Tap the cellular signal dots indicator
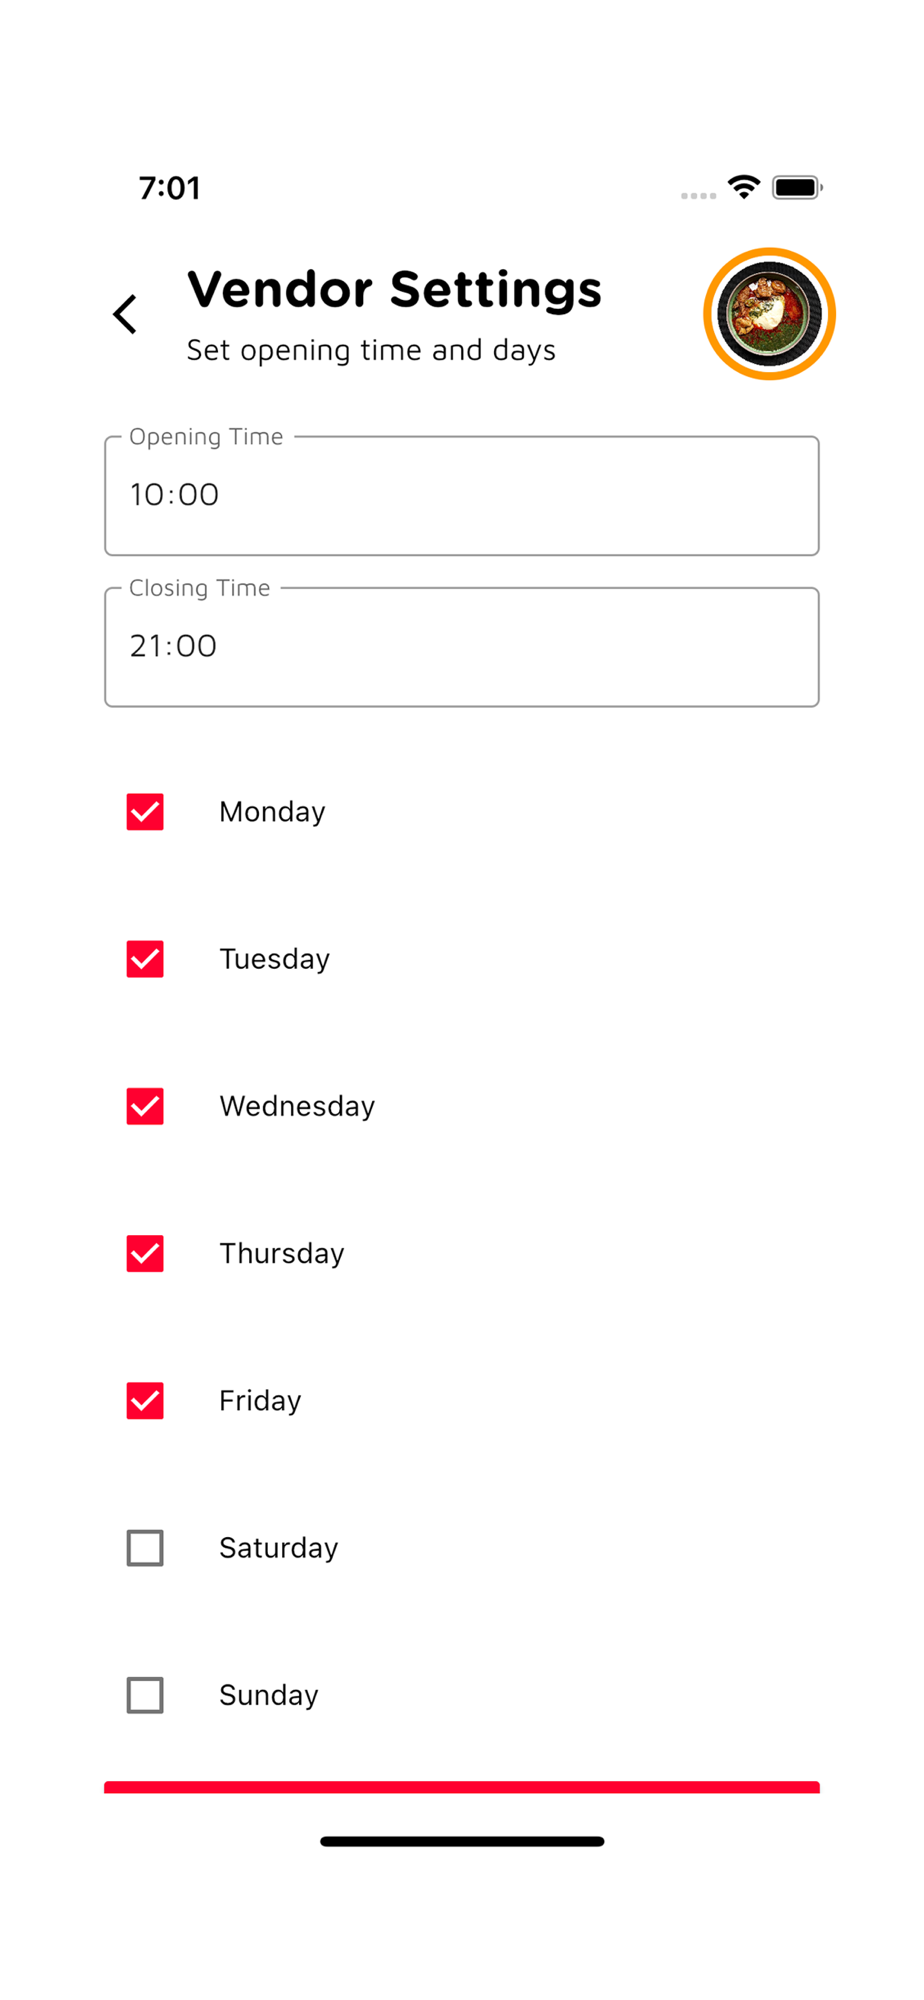Image resolution: width=924 pixels, height=2000 pixels. coord(698,195)
